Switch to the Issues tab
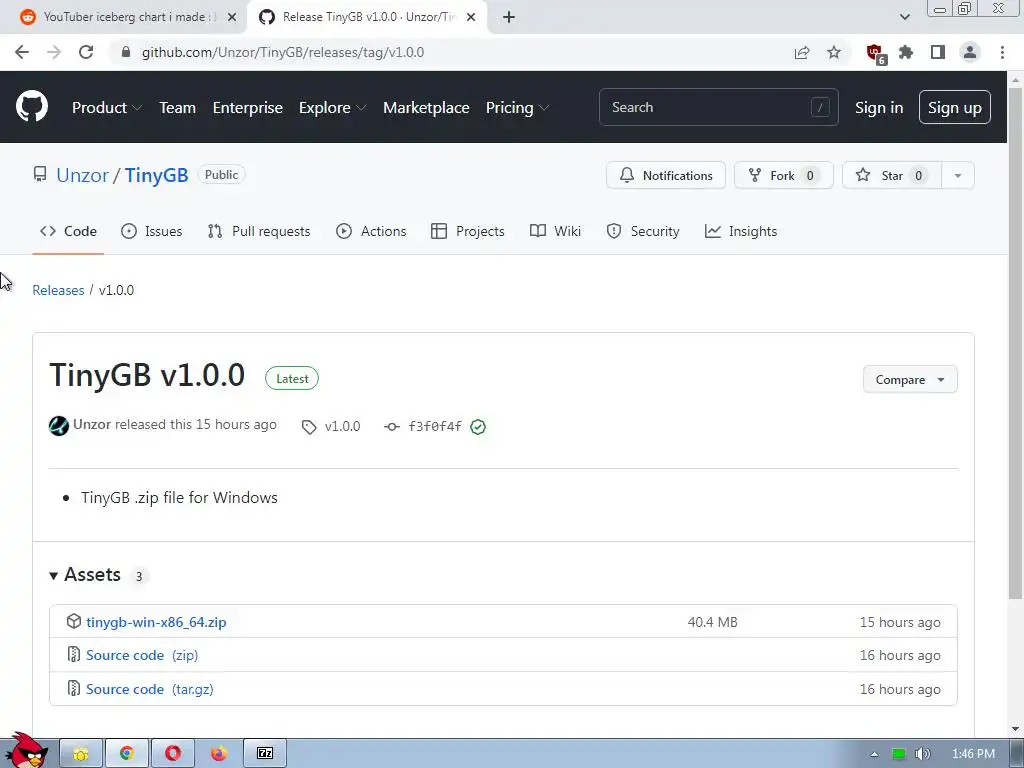The height and width of the screenshot is (768, 1024). coord(152,231)
